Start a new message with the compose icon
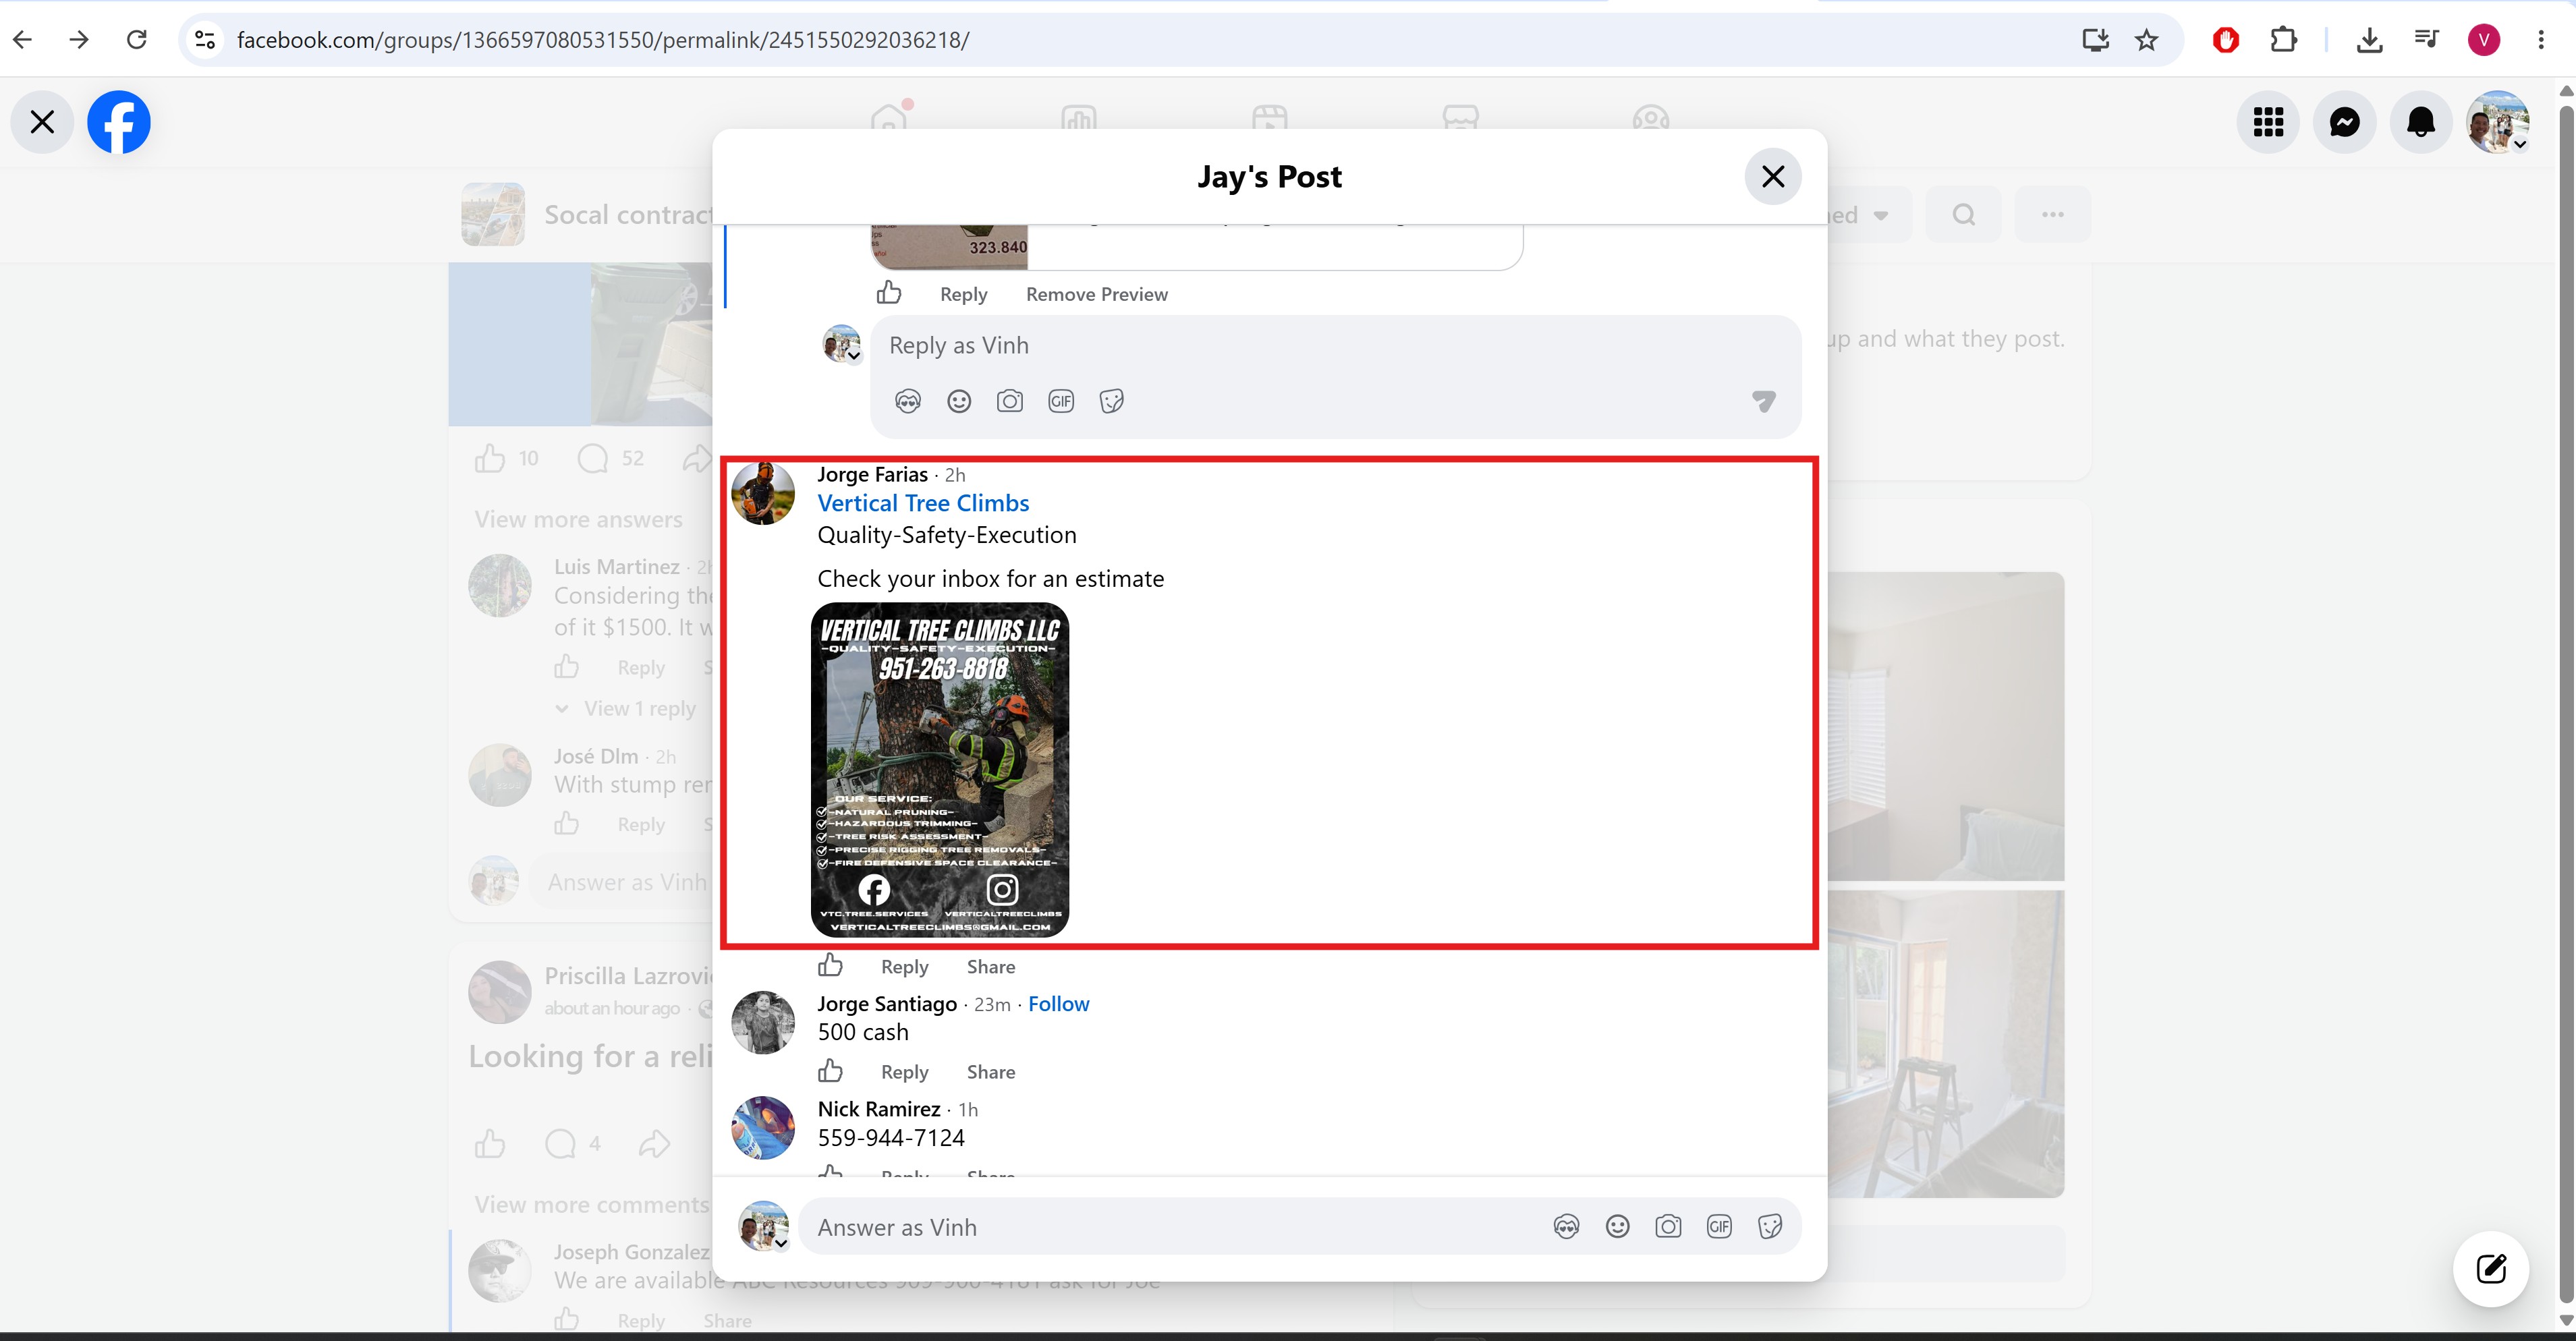2576x1341 pixels. (2490, 1268)
